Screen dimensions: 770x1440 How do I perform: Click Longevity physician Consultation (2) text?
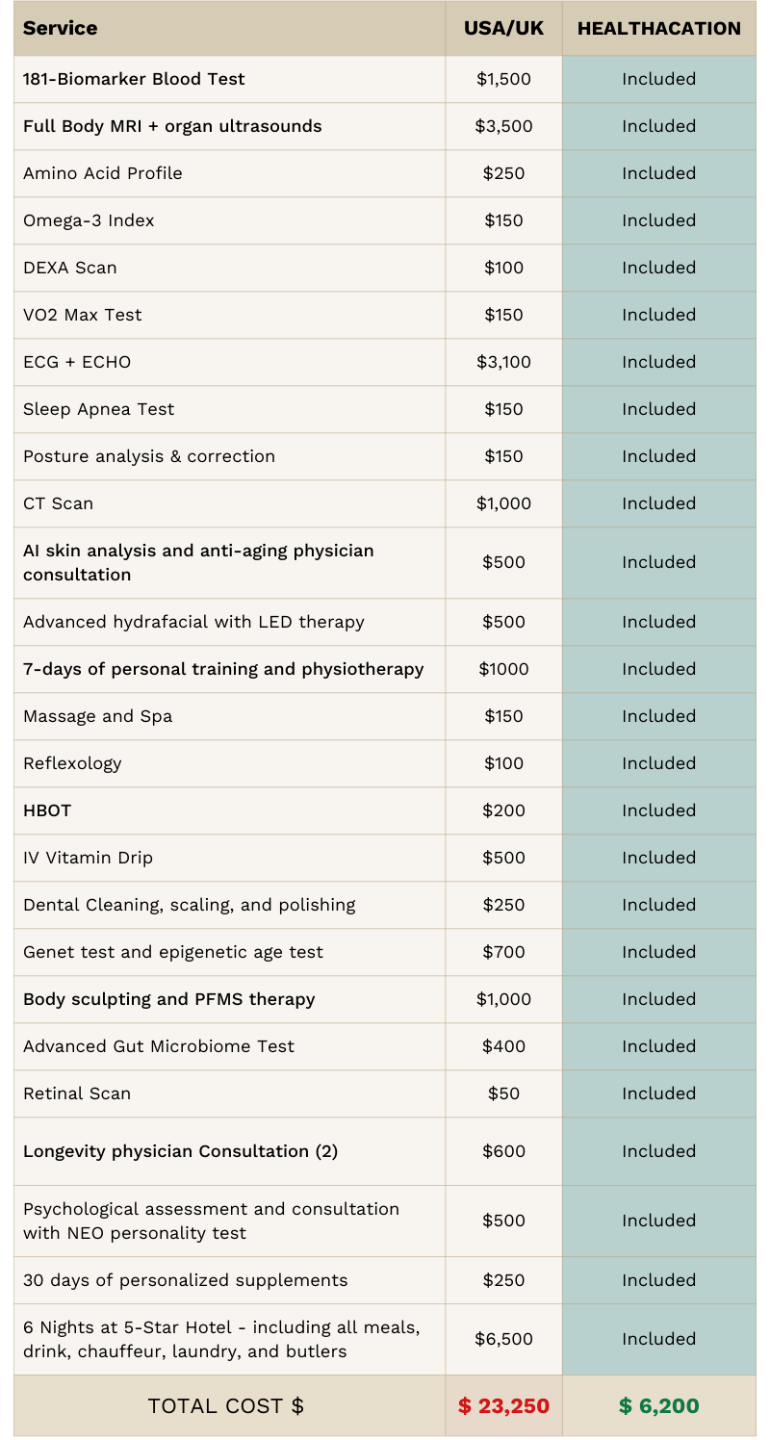click(x=180, y=1151)
